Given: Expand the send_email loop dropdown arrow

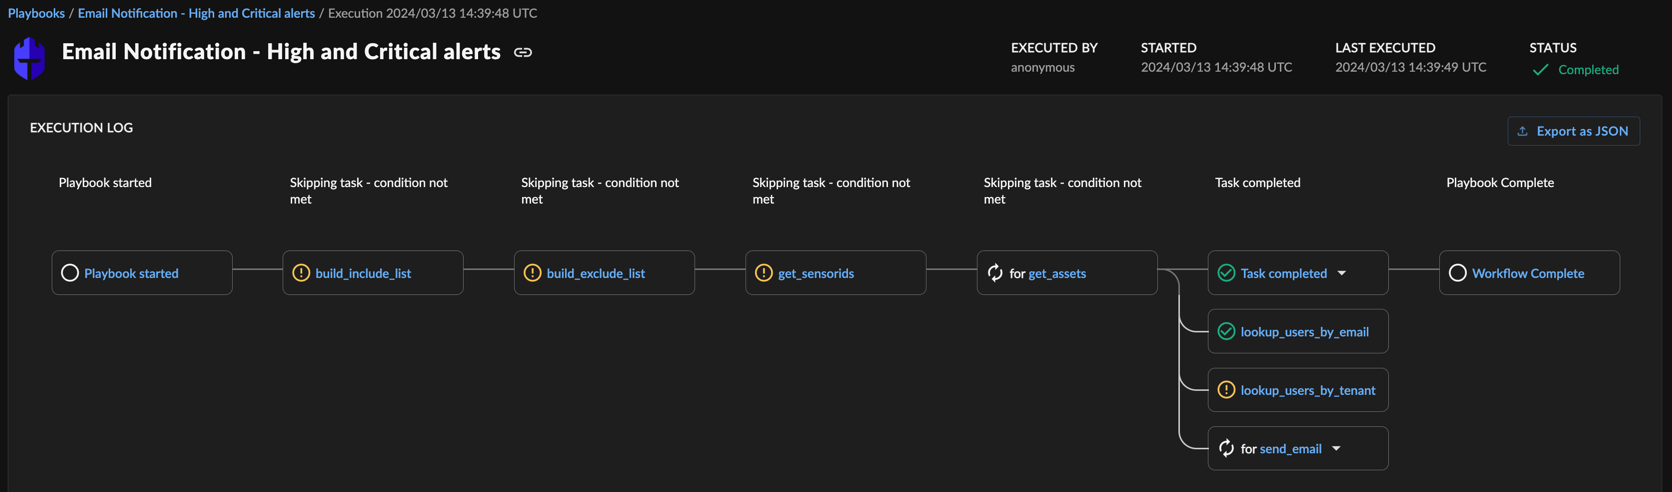Looking at the screenshot, I should click(x=1336, y=449).
